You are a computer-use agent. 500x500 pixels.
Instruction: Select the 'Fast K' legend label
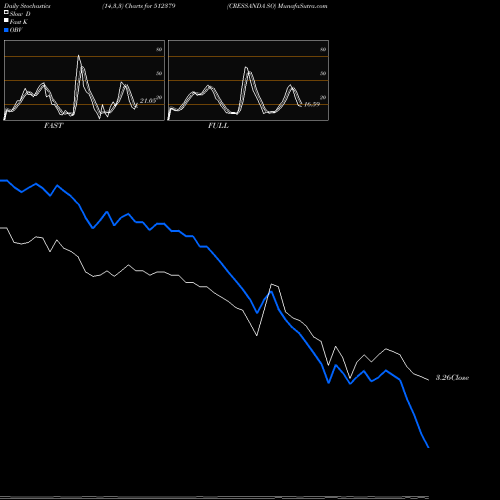[x=18, y=22]
